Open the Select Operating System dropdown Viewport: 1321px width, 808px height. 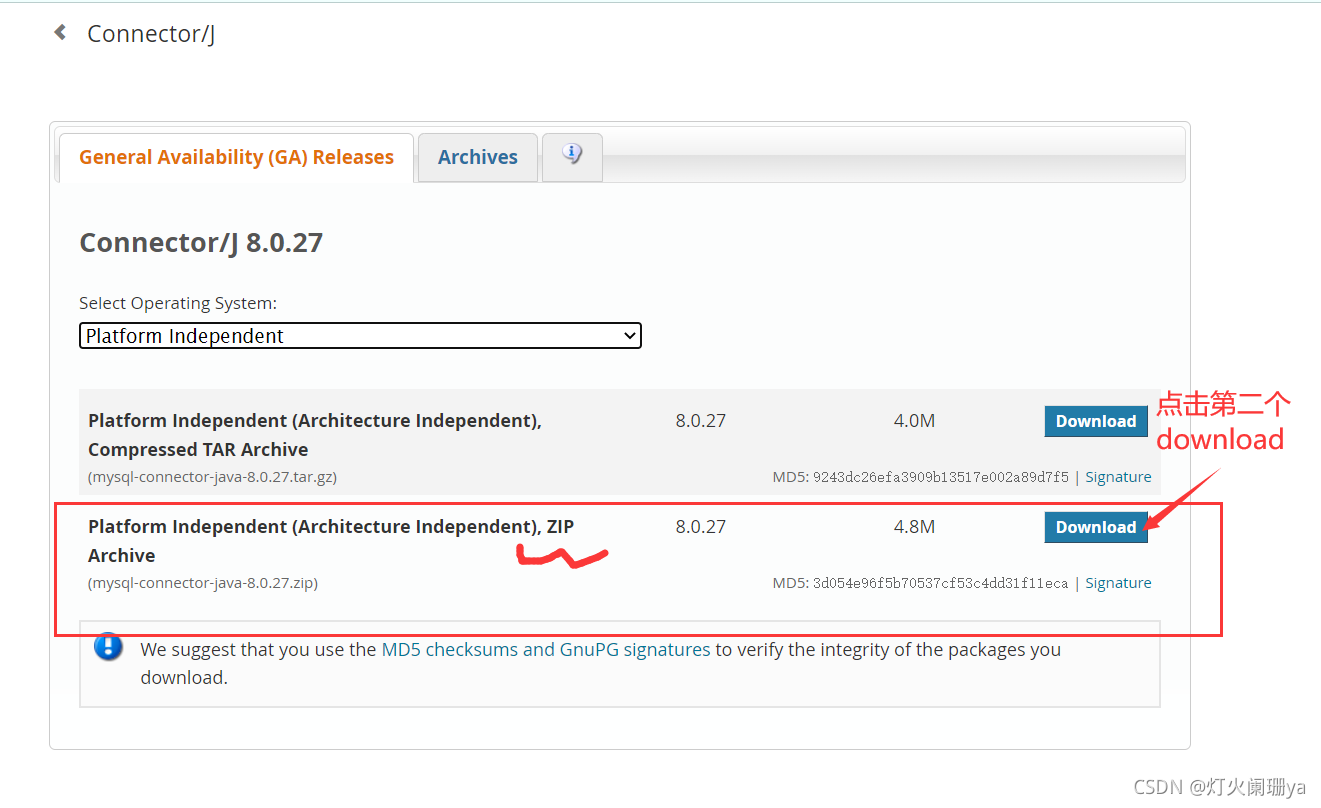(x=360, y=336)
